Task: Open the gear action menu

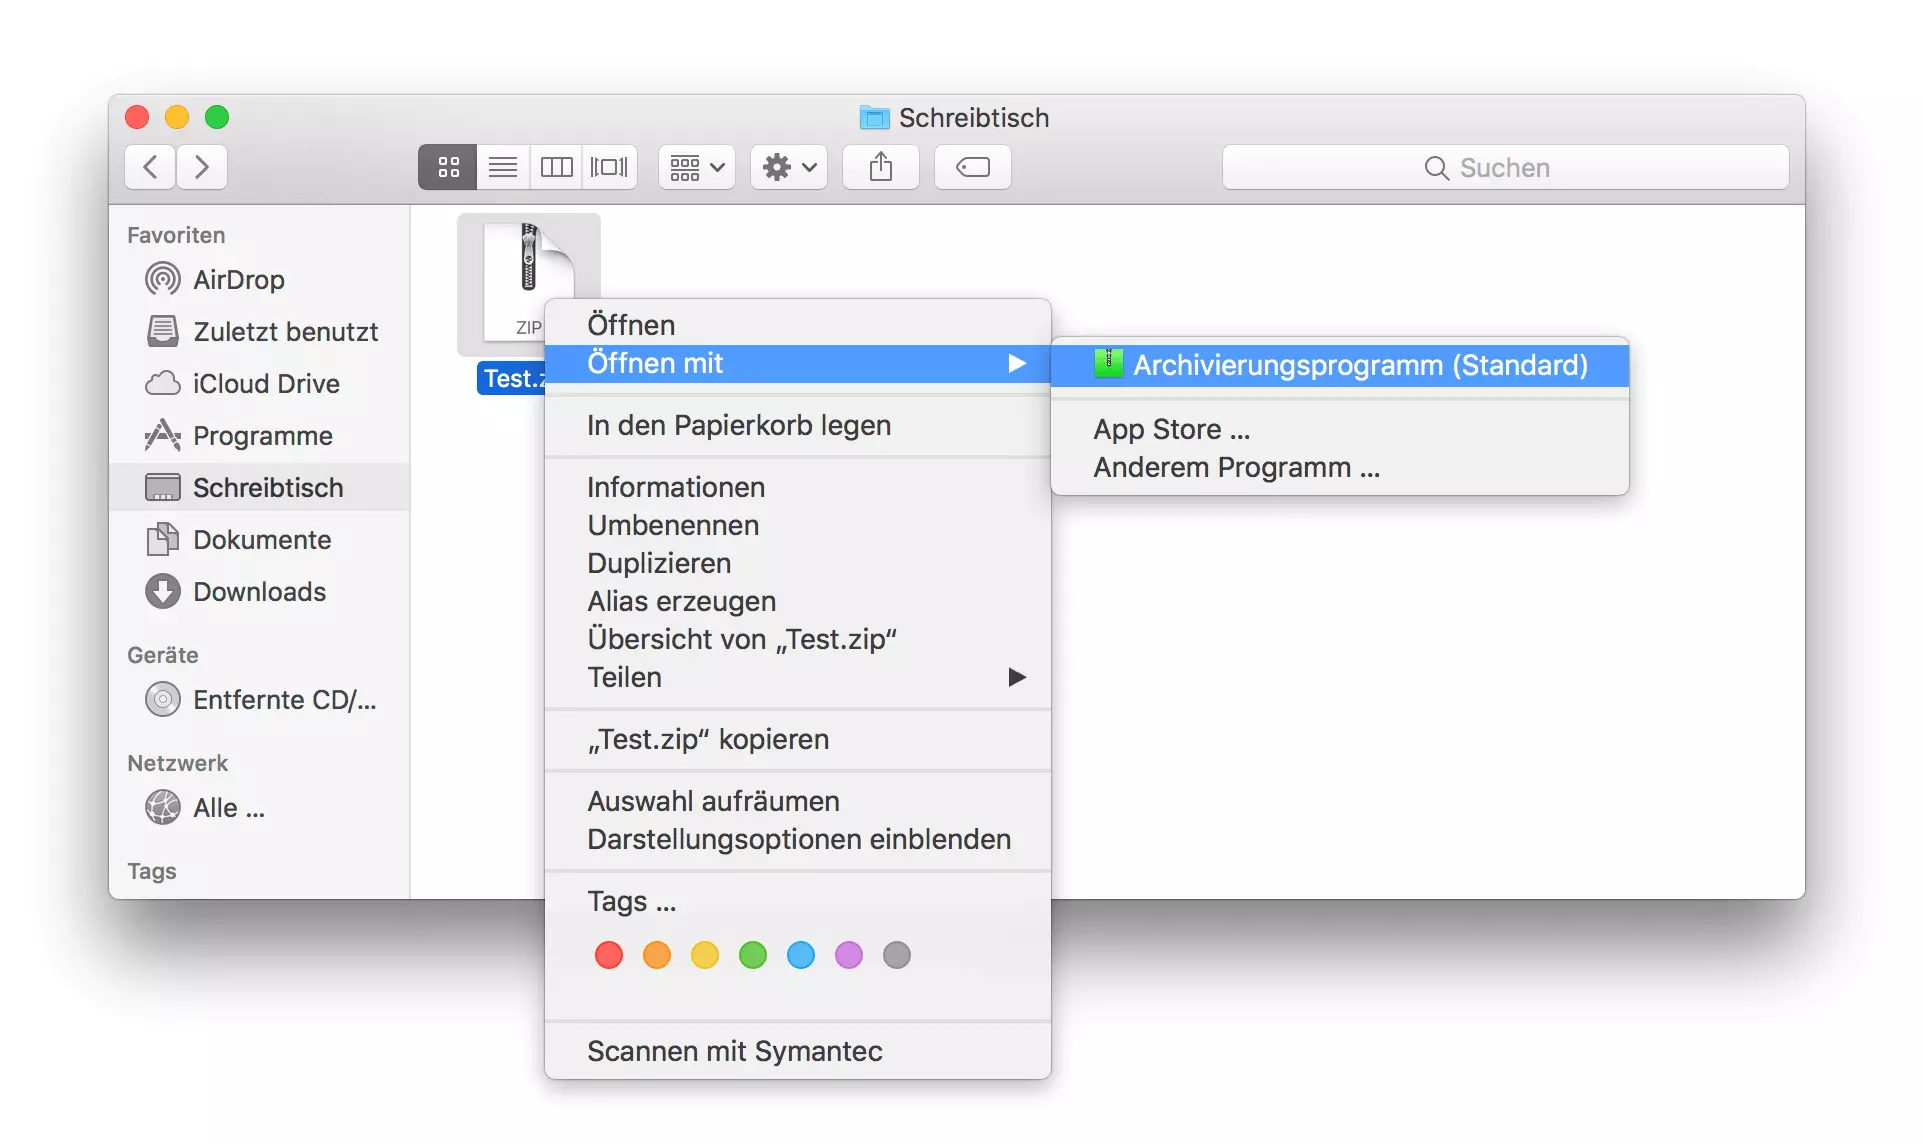Action: pos(789,167)
